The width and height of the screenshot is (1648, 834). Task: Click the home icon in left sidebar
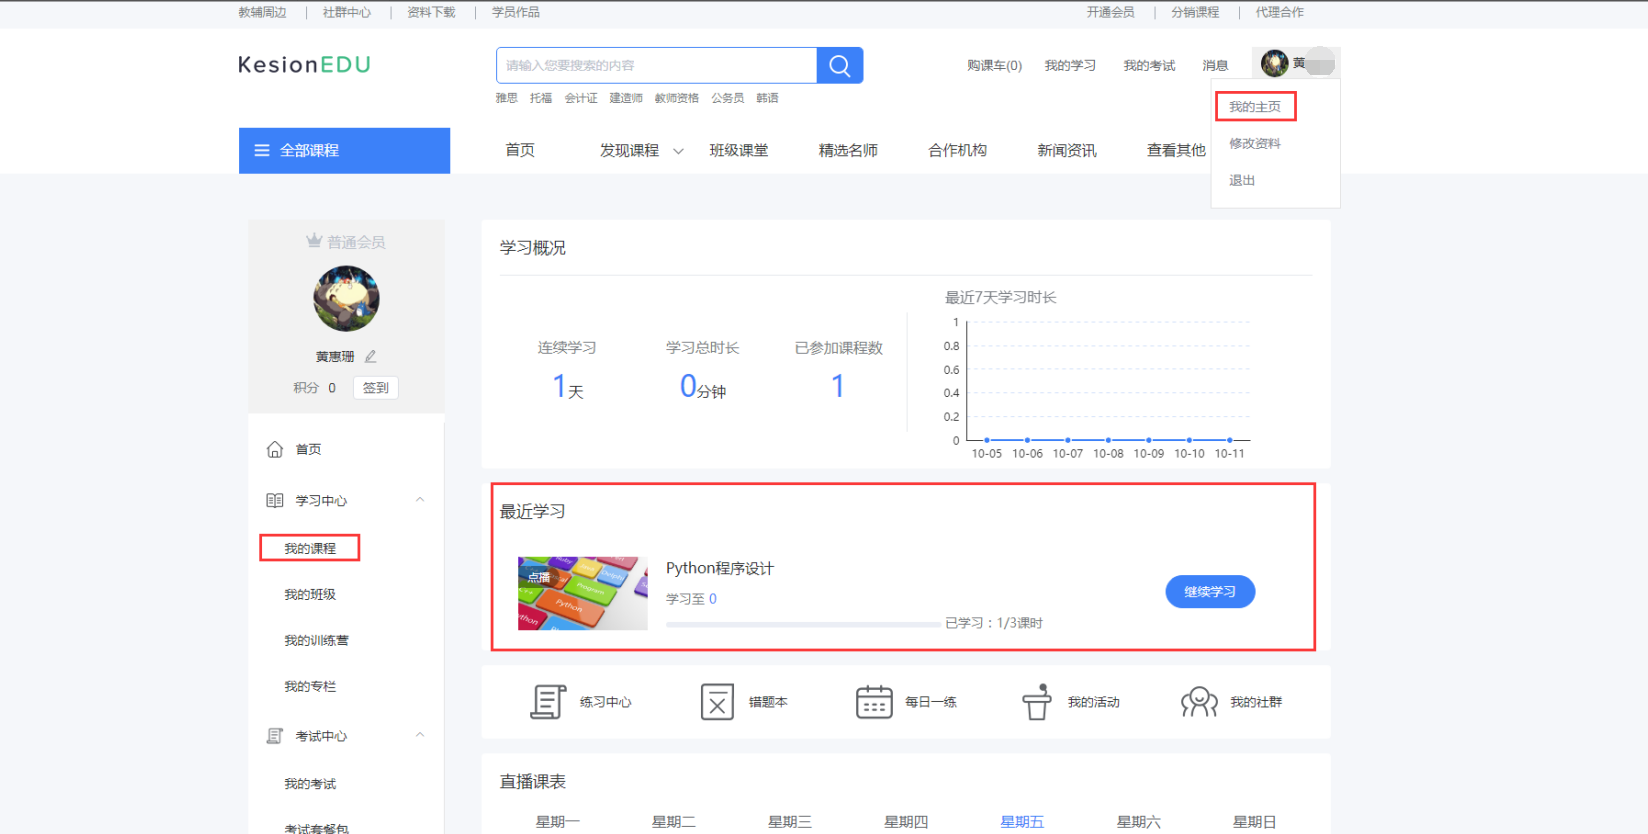pyautogui.click(x=275, y=450)
